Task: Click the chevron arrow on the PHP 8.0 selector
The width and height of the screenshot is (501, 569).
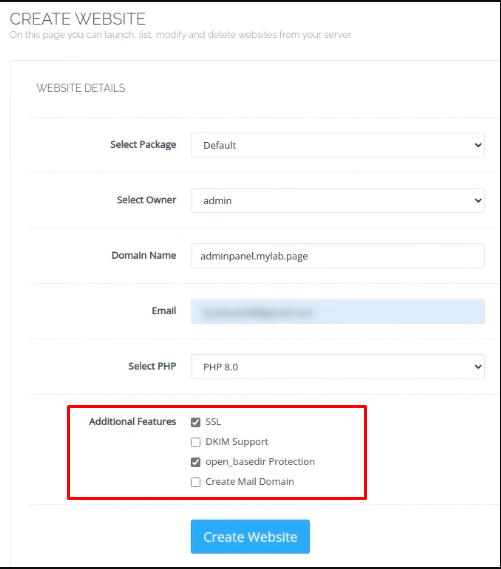Action: (x=478, y=367)
